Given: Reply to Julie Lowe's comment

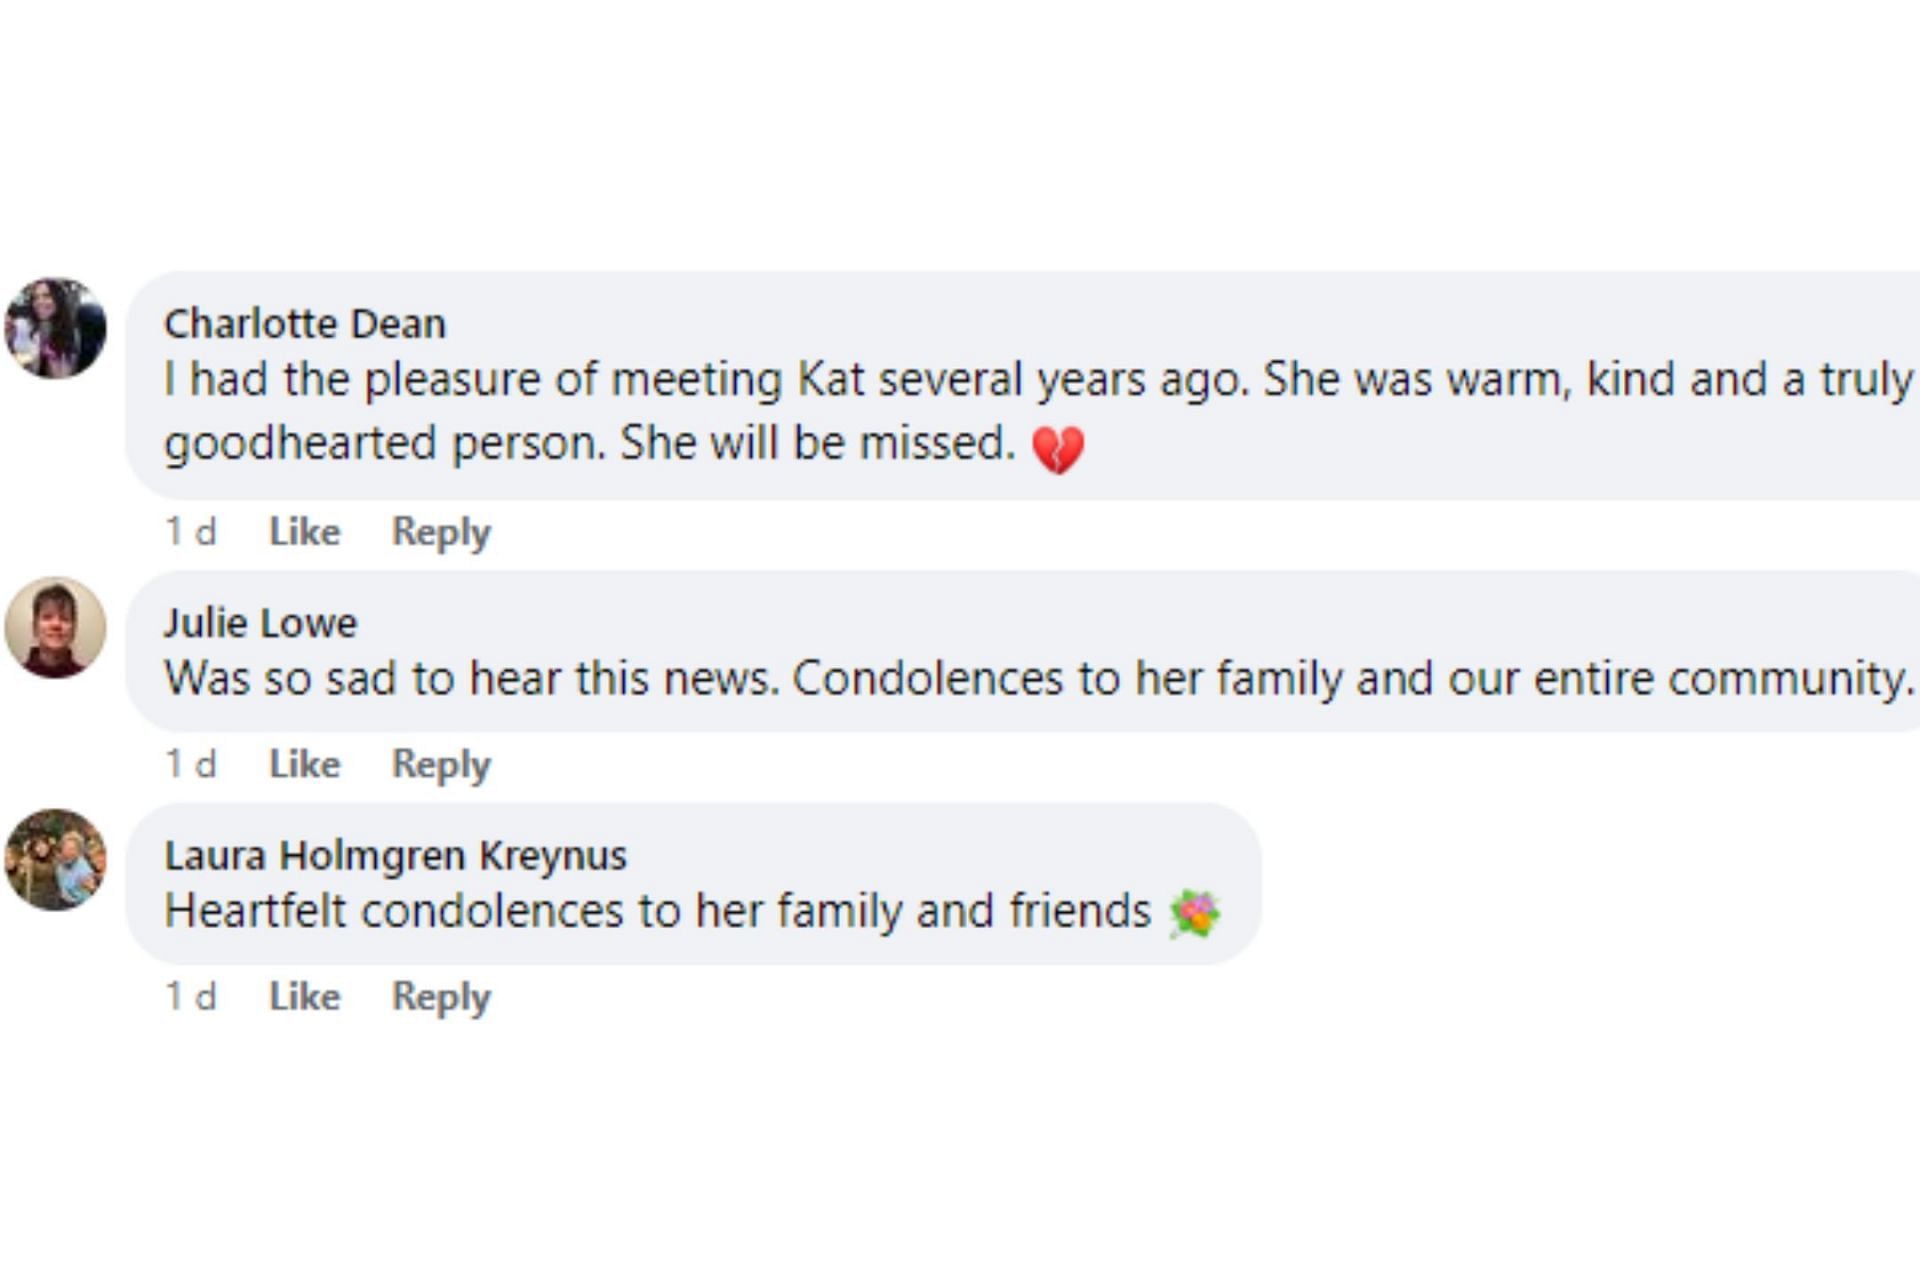Looking at the screenshot, I should pos(441,764).
